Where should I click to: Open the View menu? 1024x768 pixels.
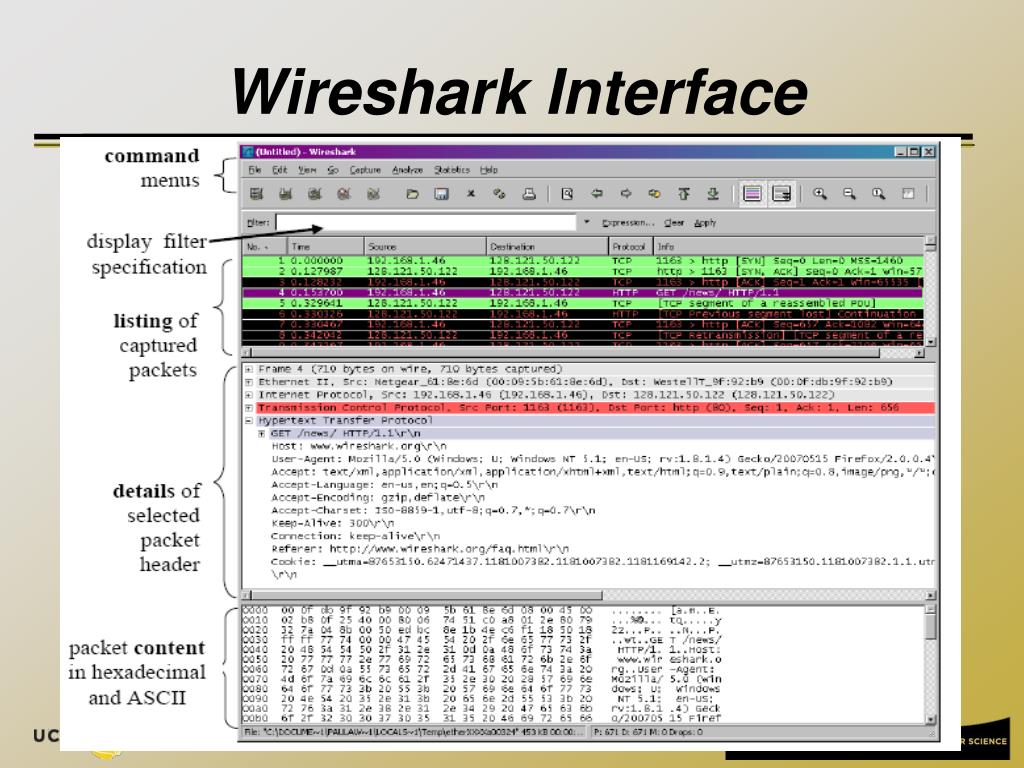point(307,170)
